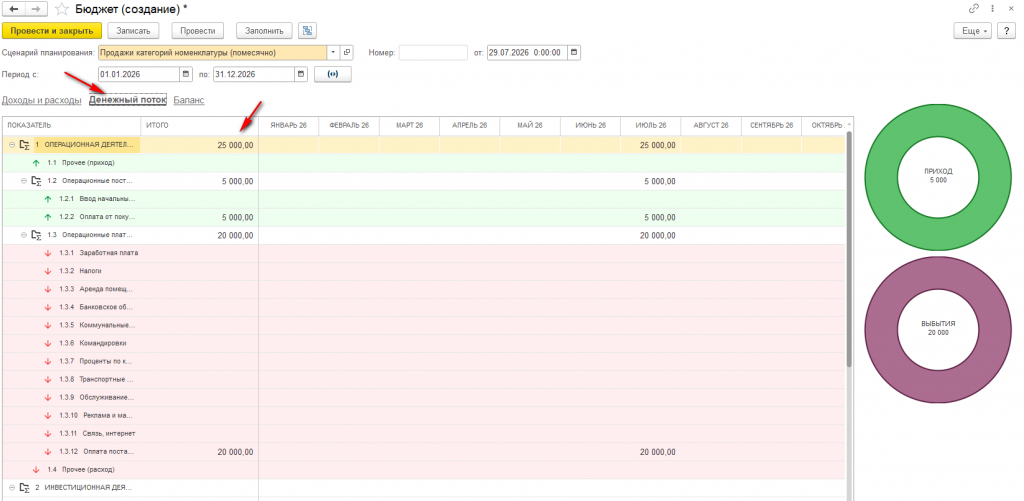Viewport: 1024px width, 501px height.
Task: Switch to the Баланс tab
Action: pyautogui.click(x=189, y=100)
